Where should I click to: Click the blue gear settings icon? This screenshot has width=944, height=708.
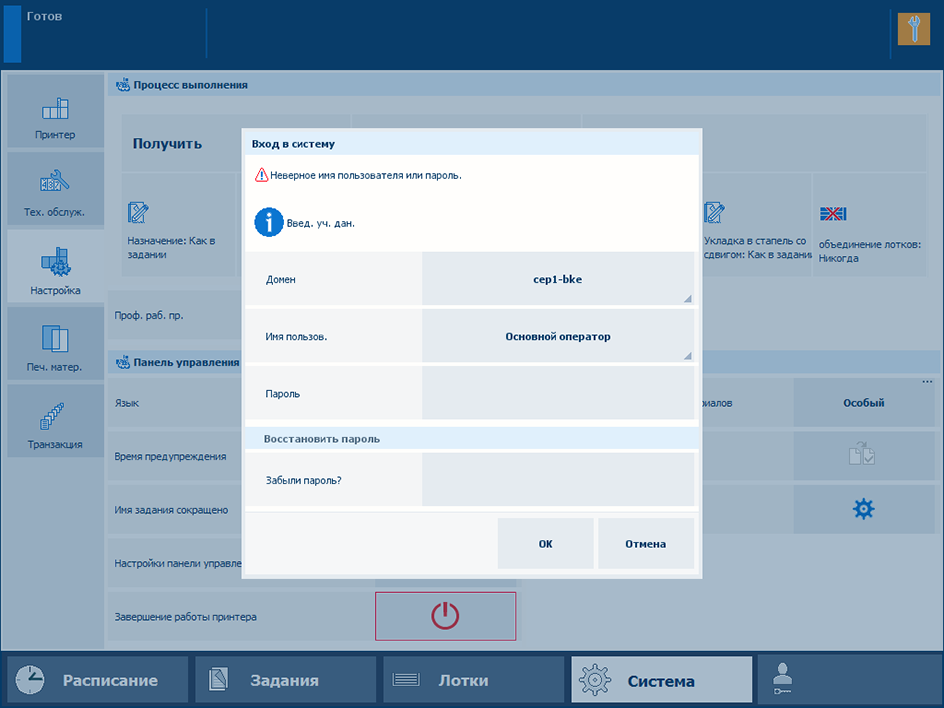pyautogui.click(x=863, y=509)
